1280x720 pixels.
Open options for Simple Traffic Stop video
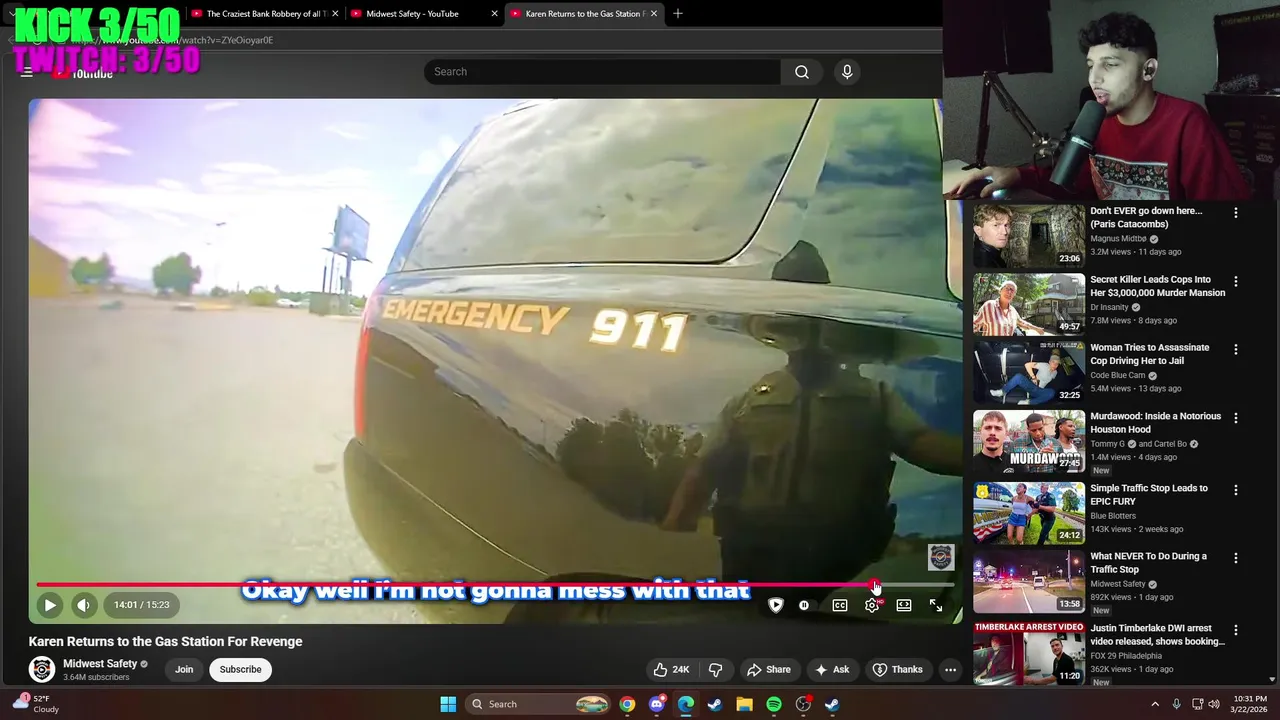1236,490
